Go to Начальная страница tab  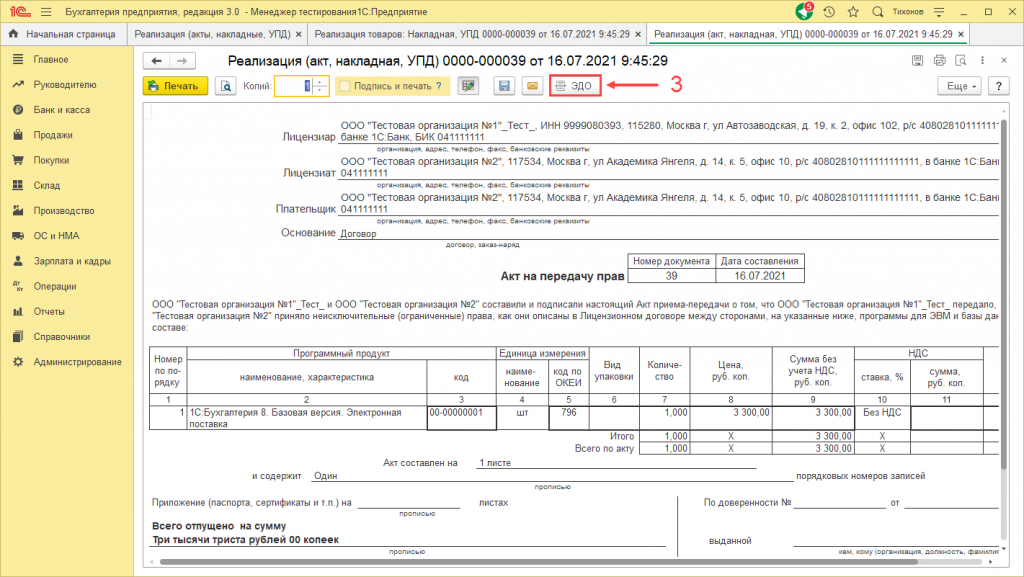[x=63, y=34]
